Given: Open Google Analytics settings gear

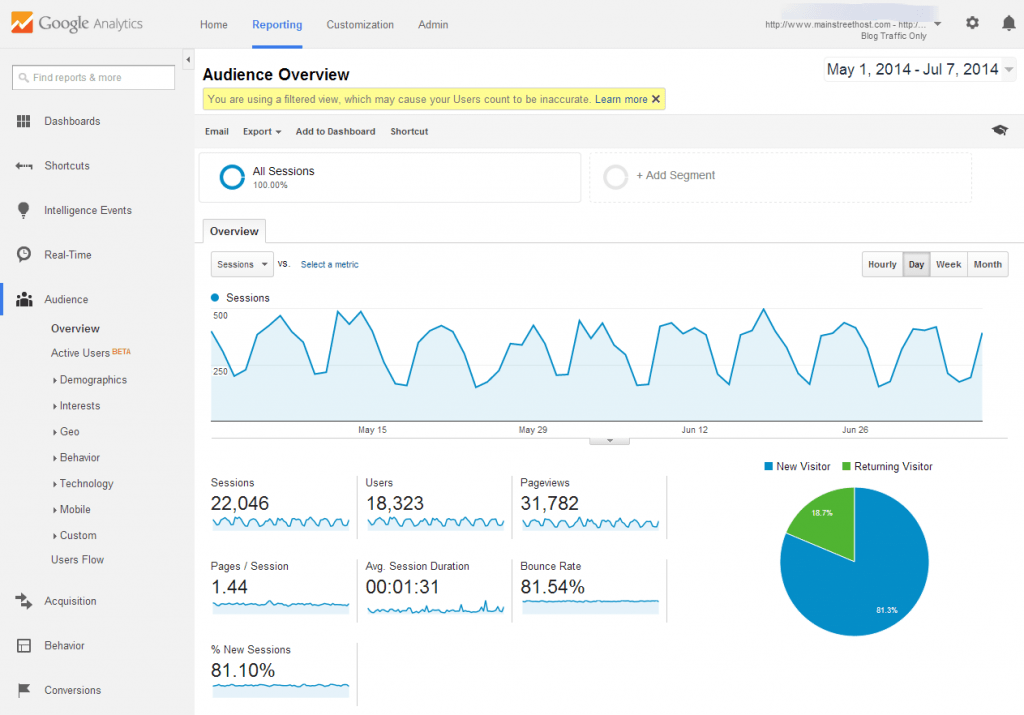Looking at the screenshot, I should (971, 22).
